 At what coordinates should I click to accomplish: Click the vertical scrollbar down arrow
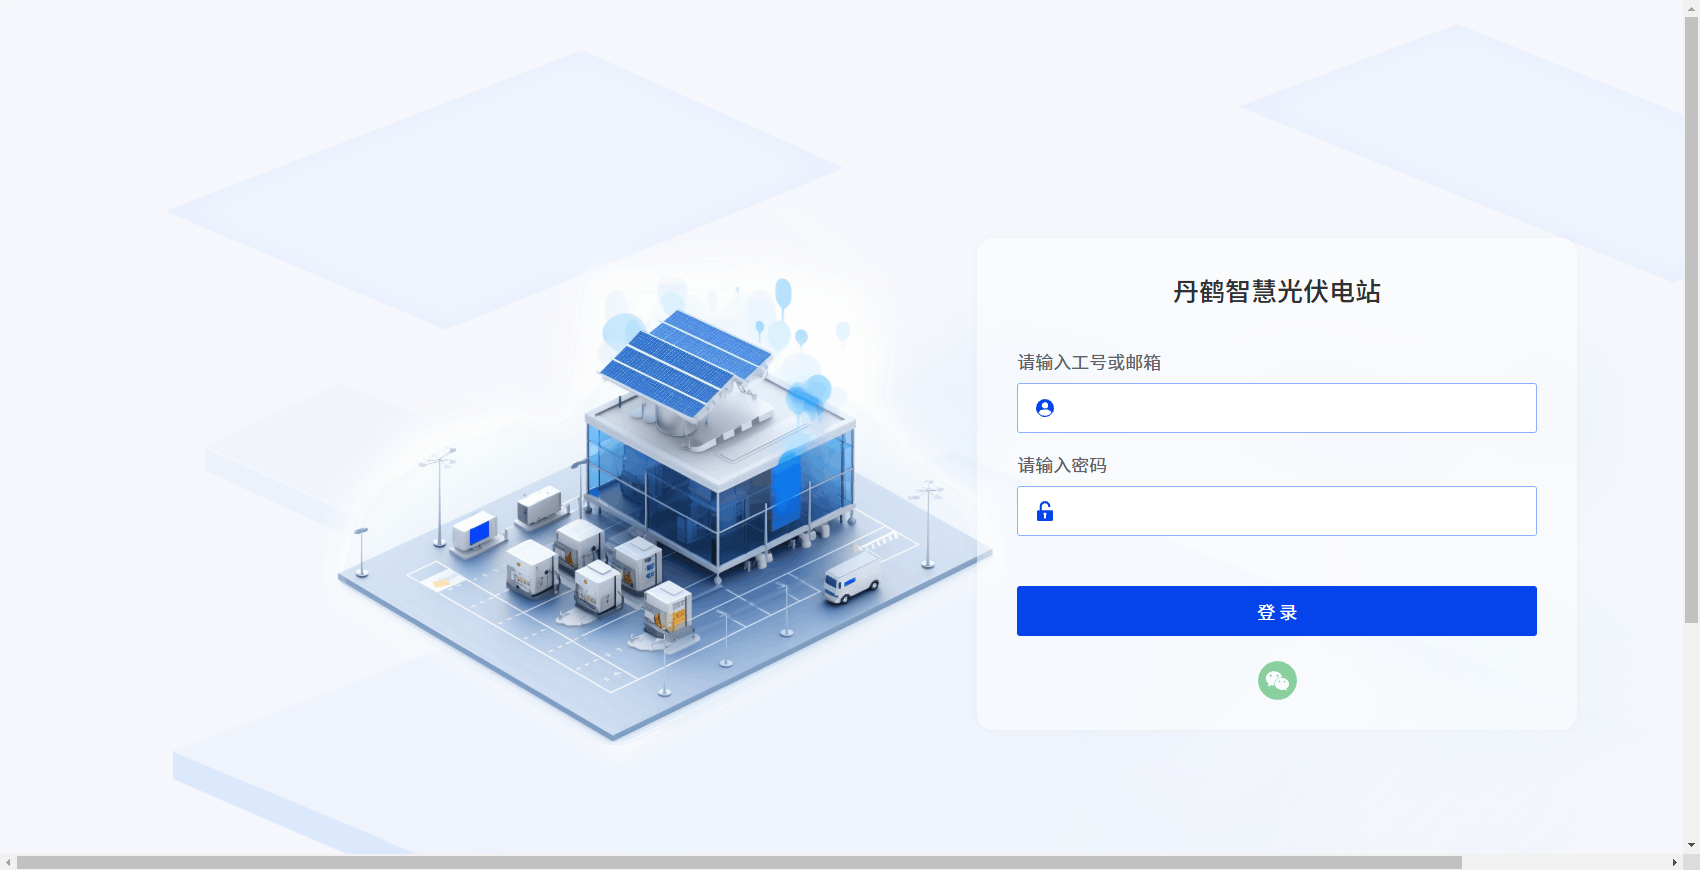click(x=1691, y=845)
